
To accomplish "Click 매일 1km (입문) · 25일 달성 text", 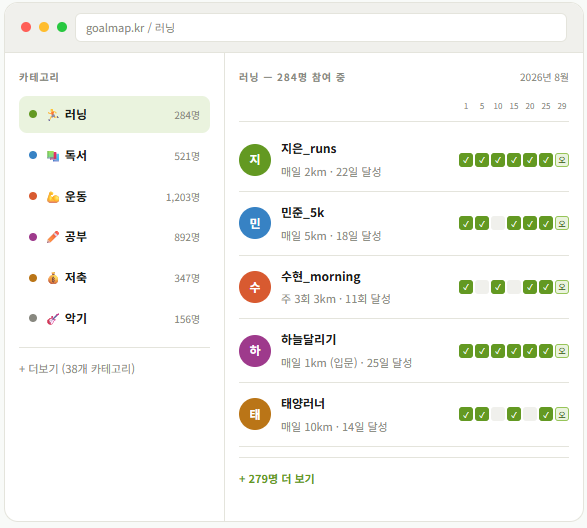I will (346, 363).
